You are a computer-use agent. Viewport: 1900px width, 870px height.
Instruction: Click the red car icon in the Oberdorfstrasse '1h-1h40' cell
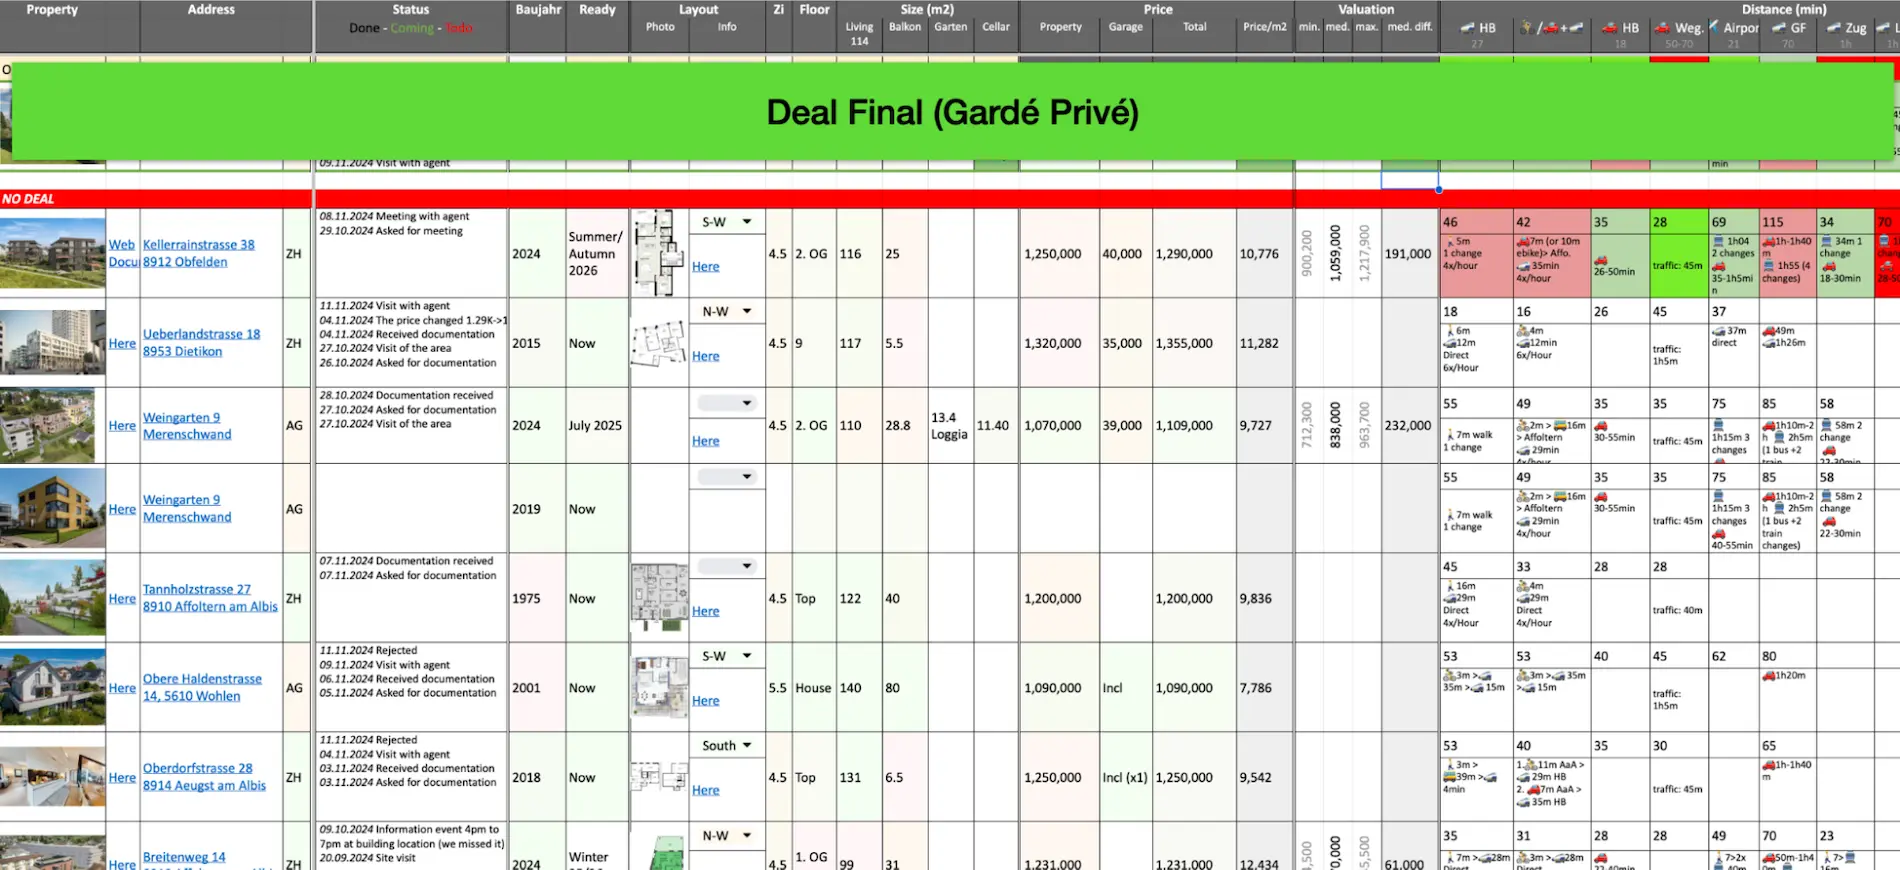pyautogui.click(x=1769, y=765)
